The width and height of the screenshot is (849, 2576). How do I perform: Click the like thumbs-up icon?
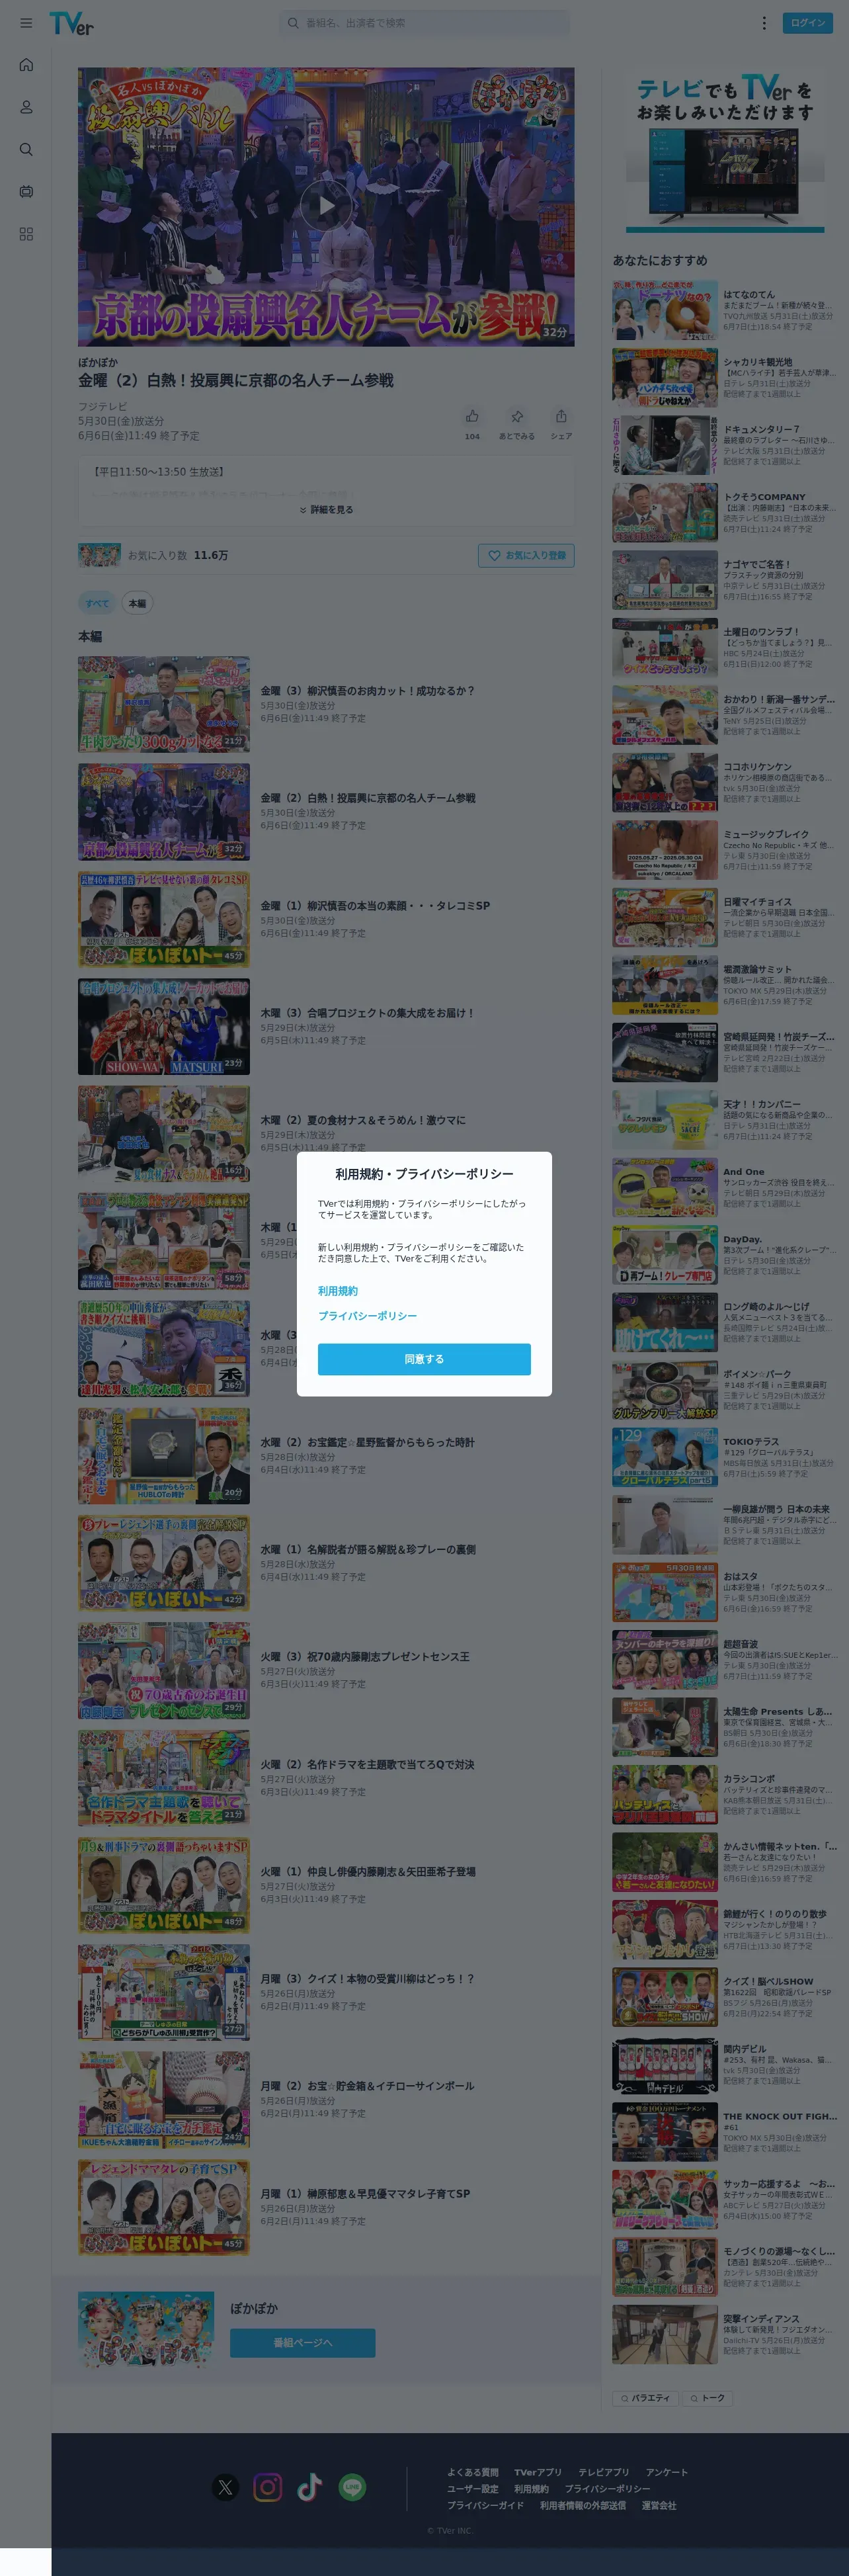472,416
